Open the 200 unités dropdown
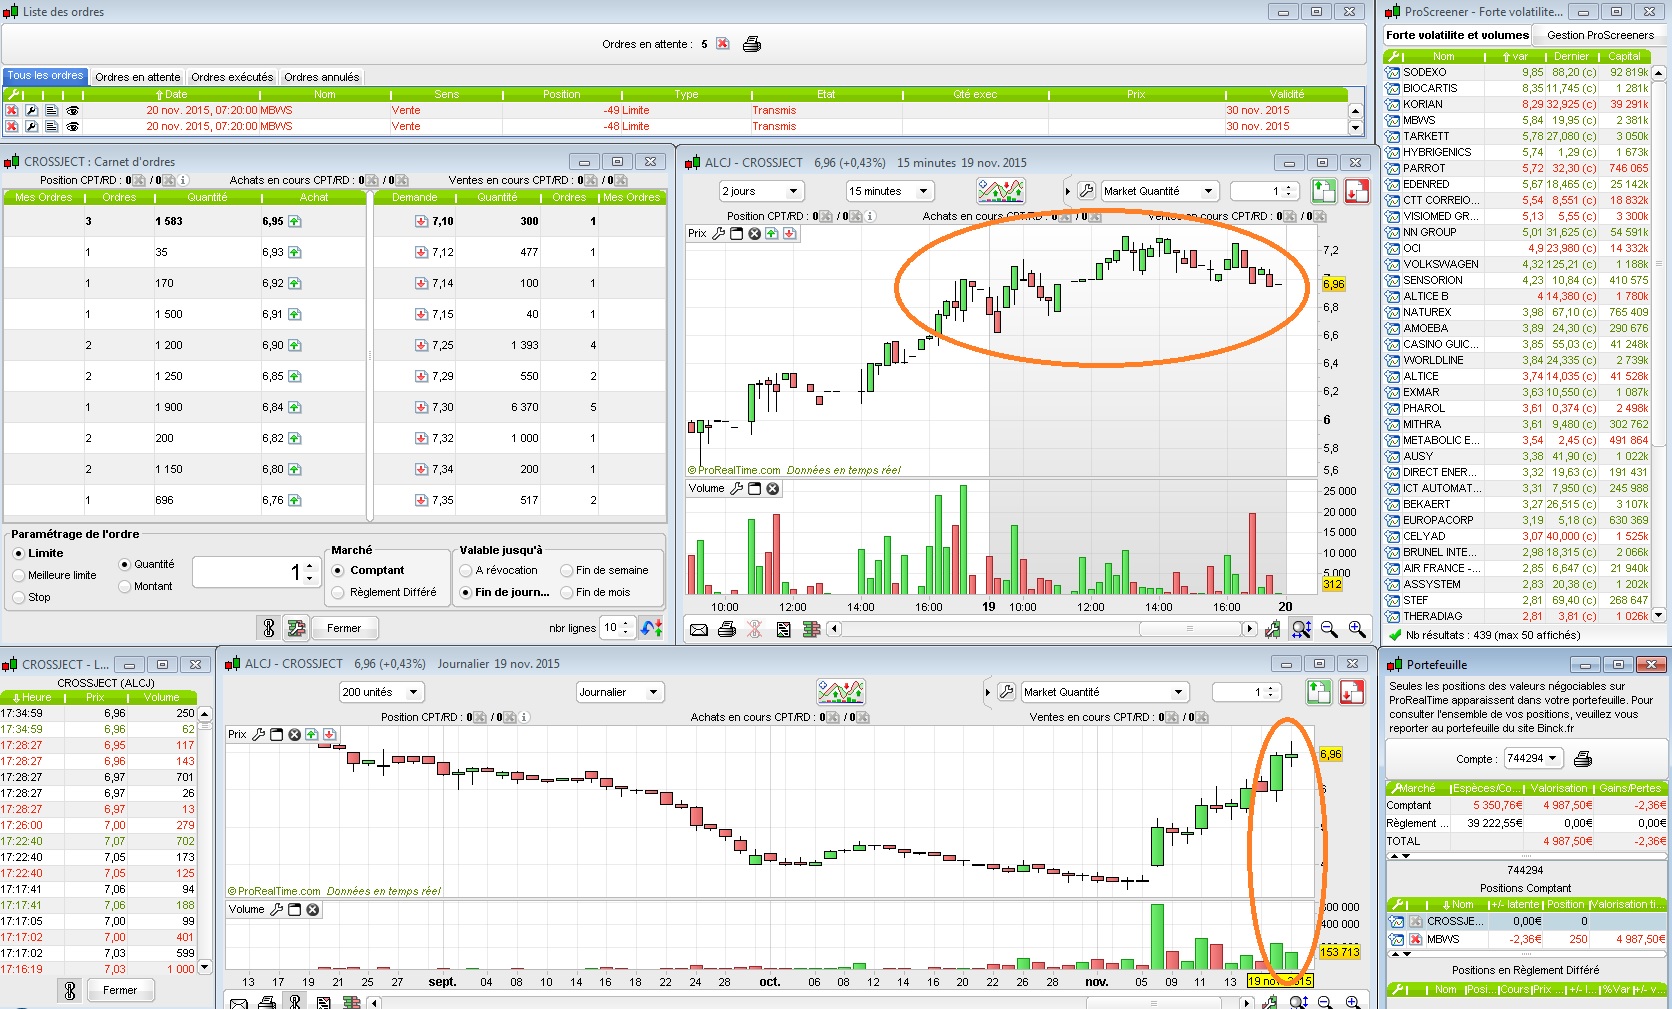Screen dimensions: 1672x1009 (x=382, y=692)
